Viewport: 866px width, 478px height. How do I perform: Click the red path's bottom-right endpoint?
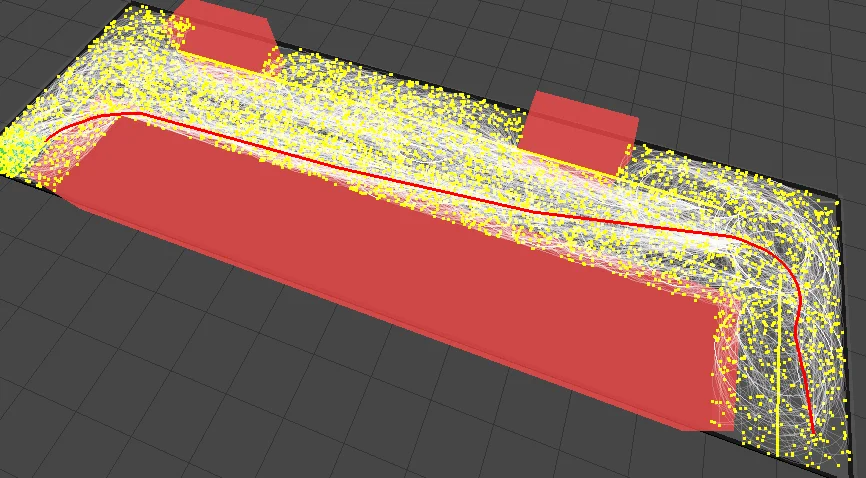click(x=814, y=433)
